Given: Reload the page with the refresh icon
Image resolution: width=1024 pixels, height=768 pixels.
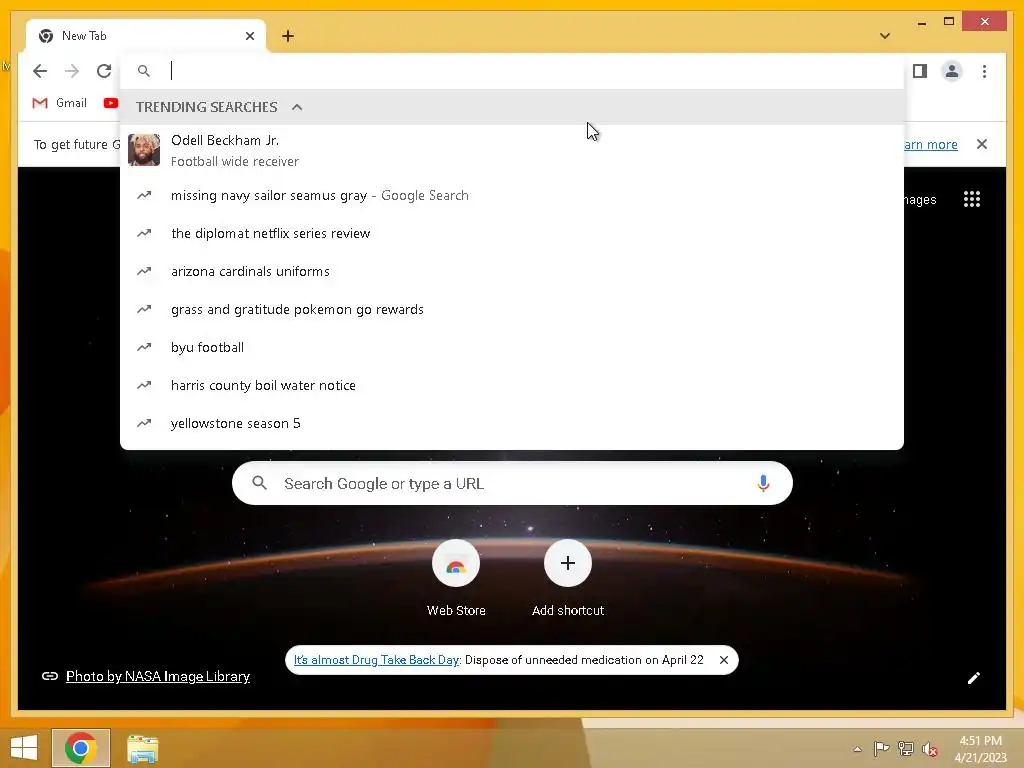Looking at the screenshot, I should click(x=104, y=71).
